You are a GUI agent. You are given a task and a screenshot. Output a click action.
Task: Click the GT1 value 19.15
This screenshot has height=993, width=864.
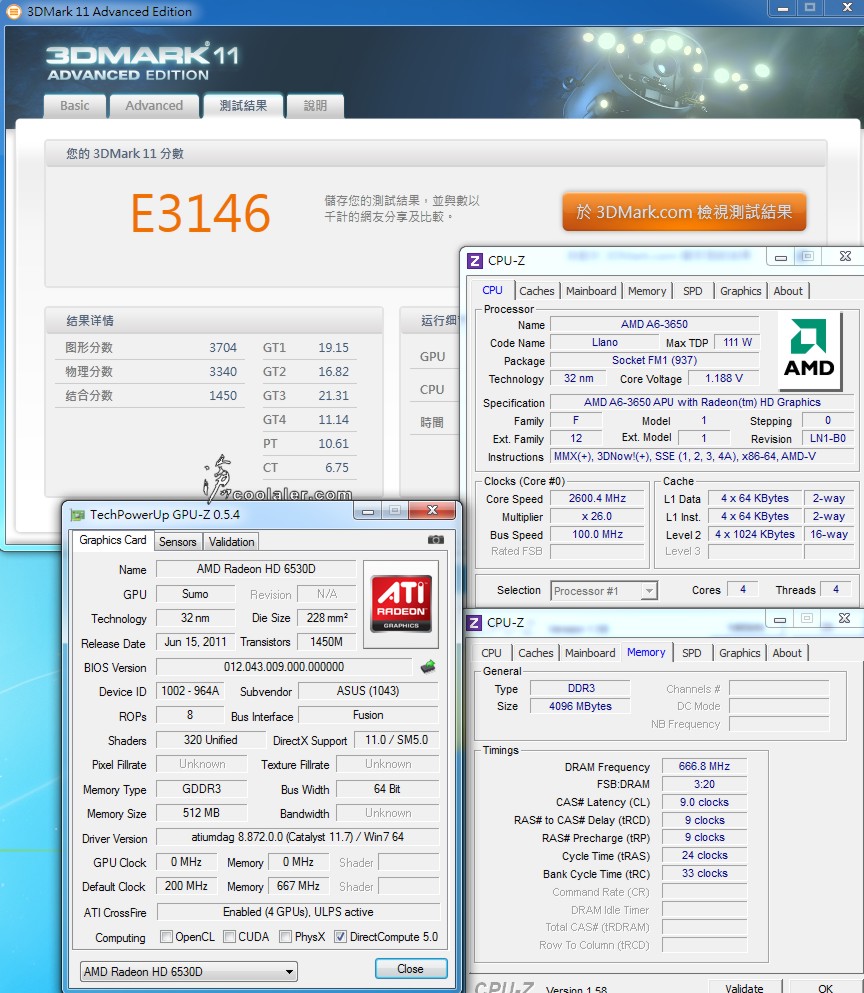click(333, 348)
